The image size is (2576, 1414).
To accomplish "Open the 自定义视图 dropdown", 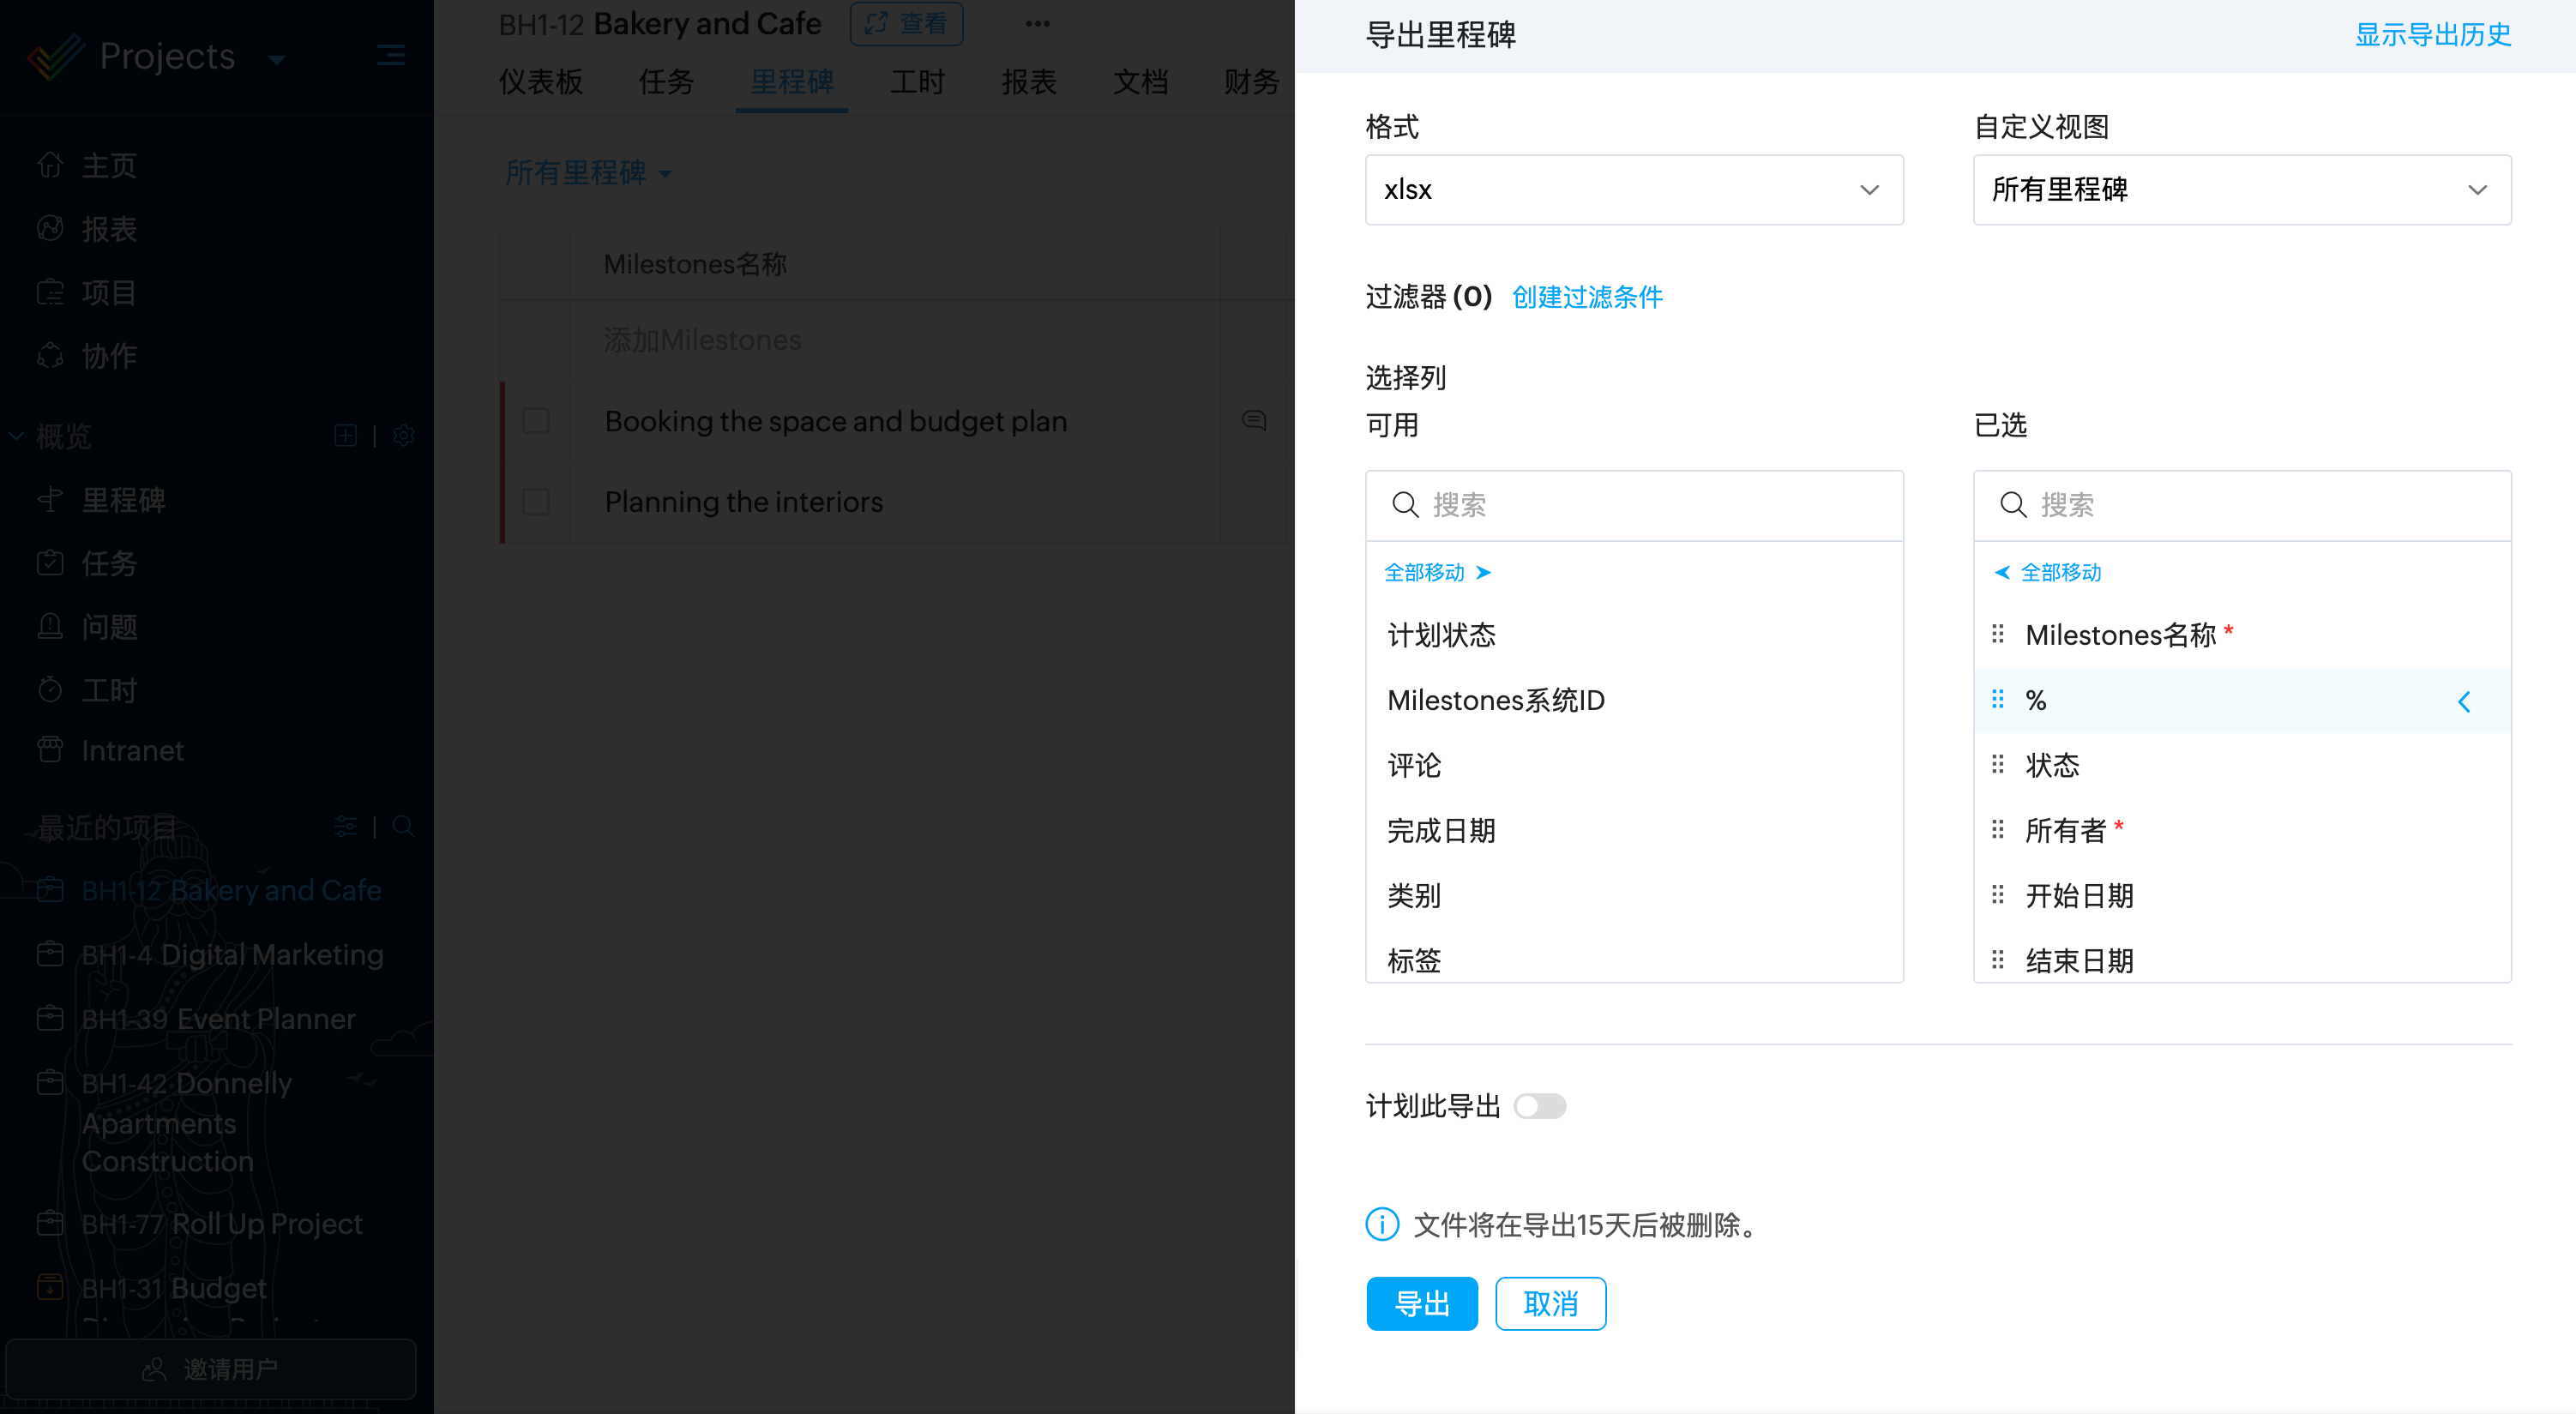I will pyautogui.click(x=2241, y=190).
